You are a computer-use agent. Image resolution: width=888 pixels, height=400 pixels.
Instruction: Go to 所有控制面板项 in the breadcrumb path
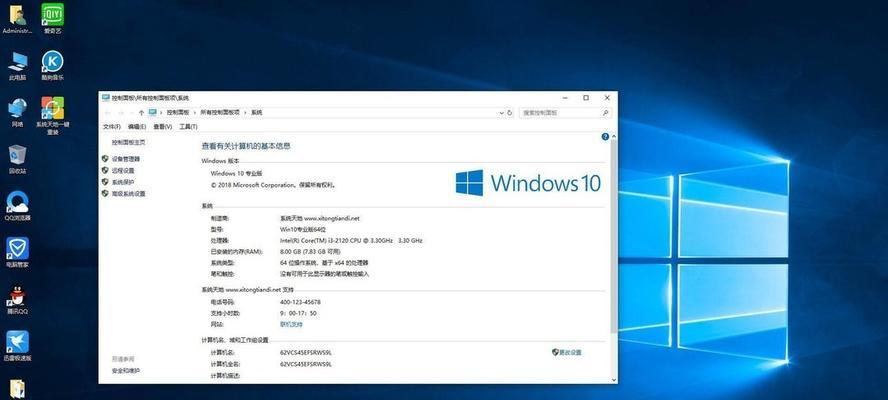220,113
